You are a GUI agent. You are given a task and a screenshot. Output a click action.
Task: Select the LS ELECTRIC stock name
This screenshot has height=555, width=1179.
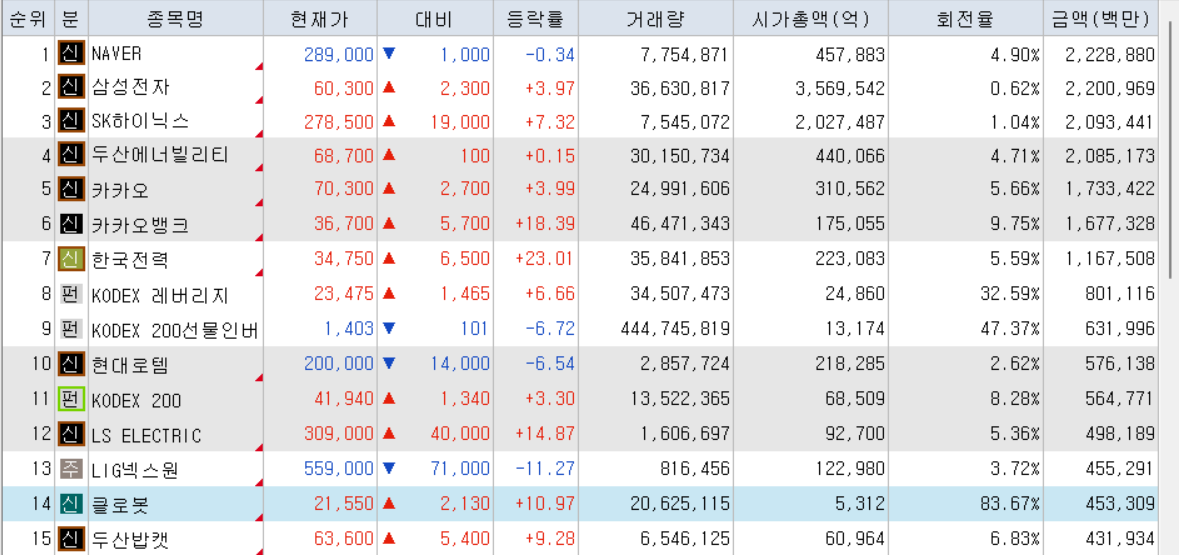pos(147,435)
